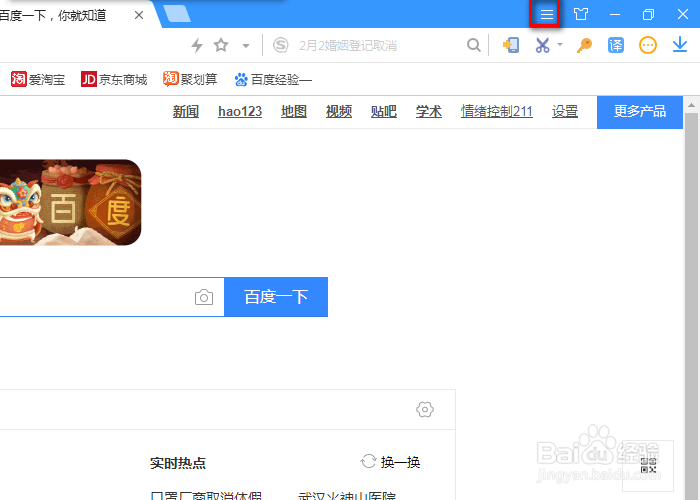Click the scrollbar up arrow
The image size is (700, 500).
[x=692, y=105]
